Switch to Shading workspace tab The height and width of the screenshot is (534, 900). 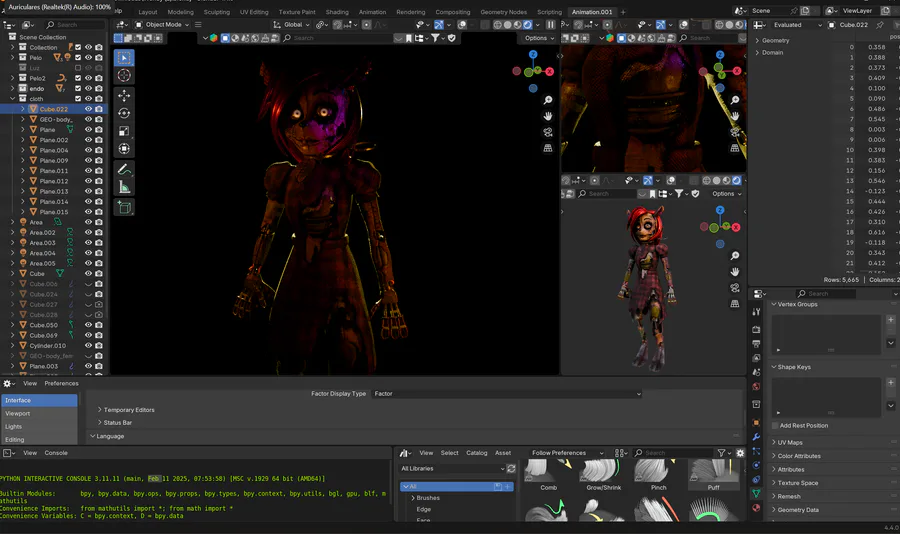pos(337,12)
